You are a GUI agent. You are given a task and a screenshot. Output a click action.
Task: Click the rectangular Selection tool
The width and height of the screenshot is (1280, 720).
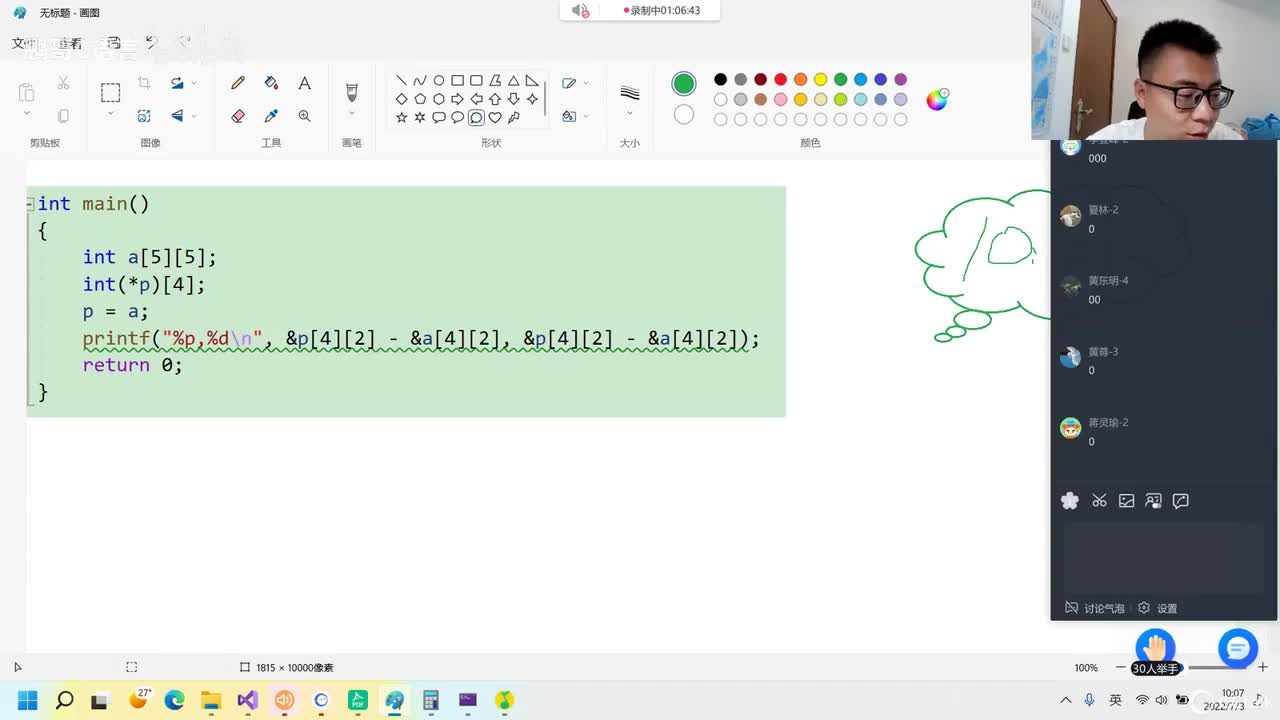[110, 93]
